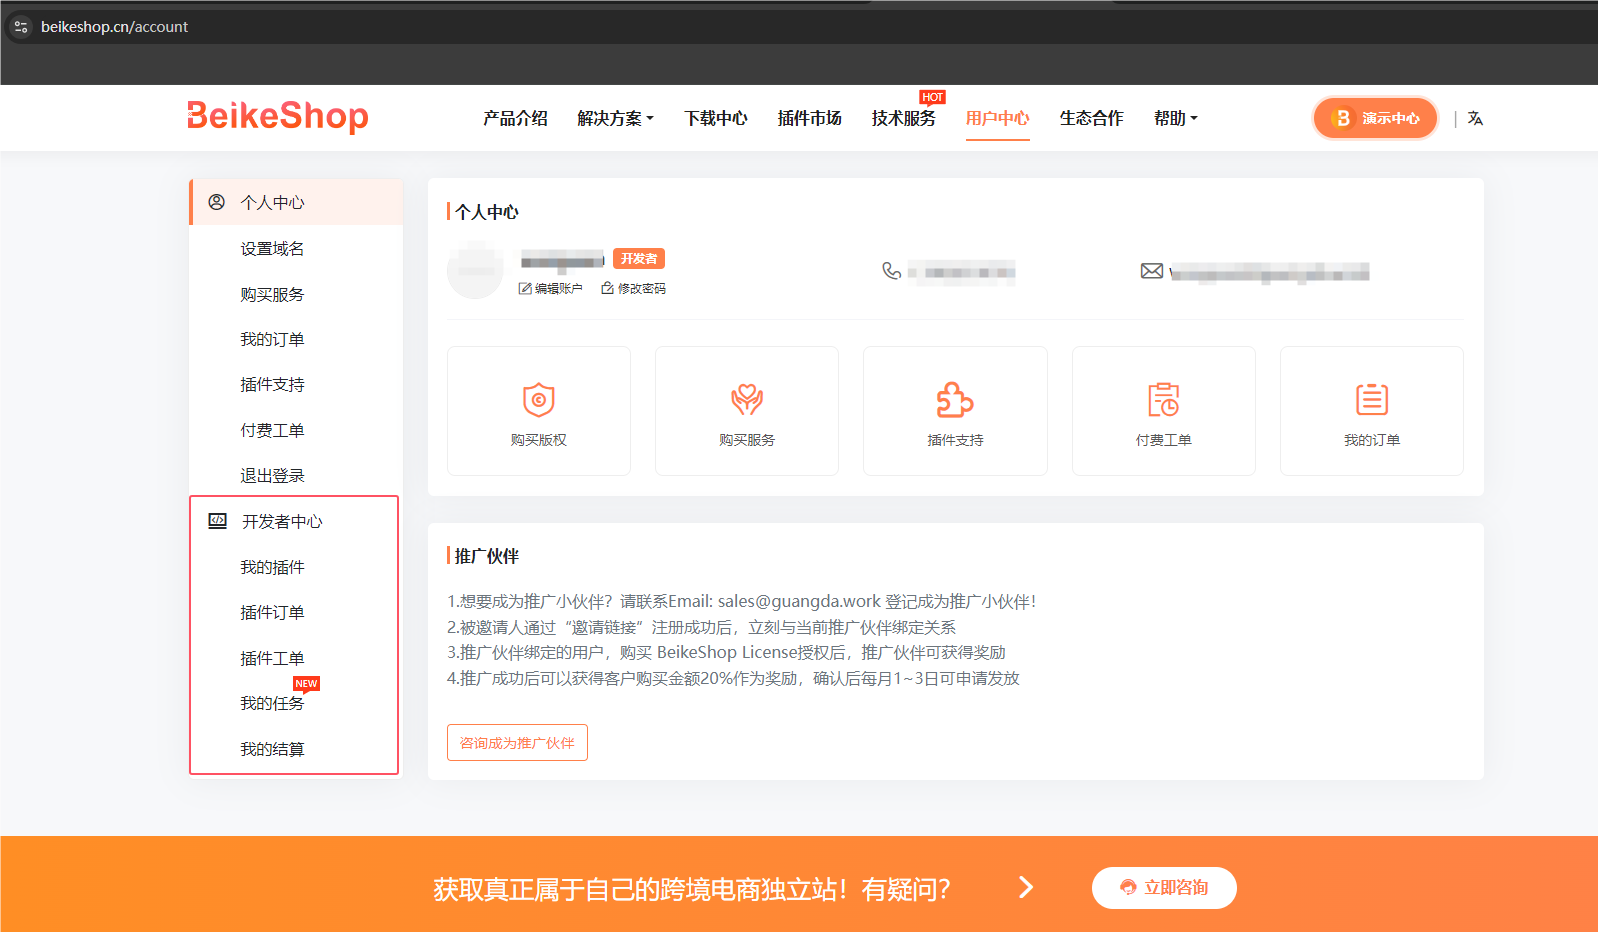Click the 个人中心 user icon in sidebar

pyautogui.click(x=216, y=202)
